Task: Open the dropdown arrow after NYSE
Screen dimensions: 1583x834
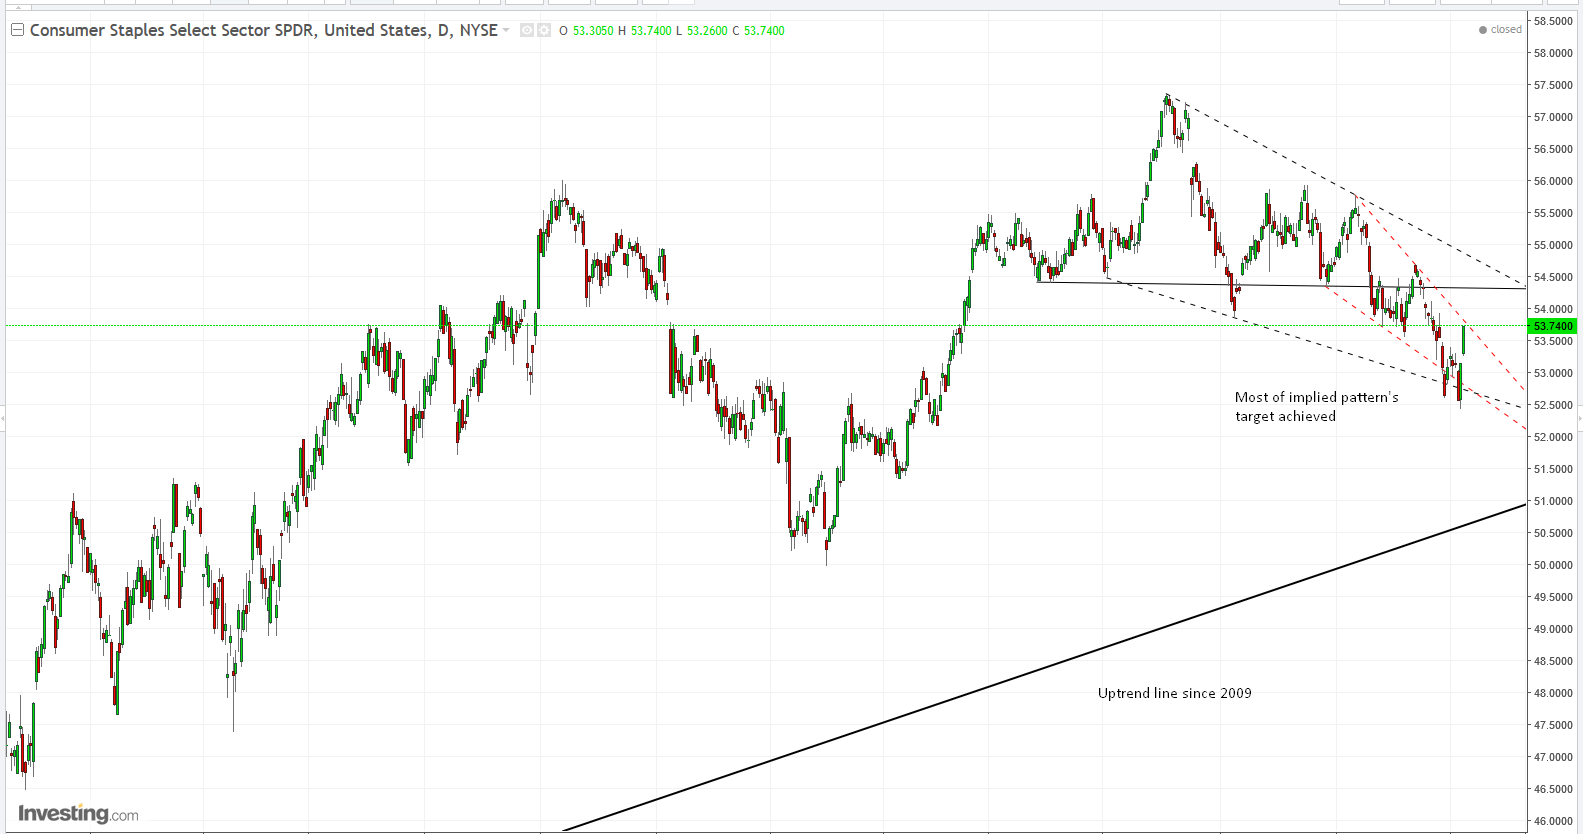Action: 506,30
